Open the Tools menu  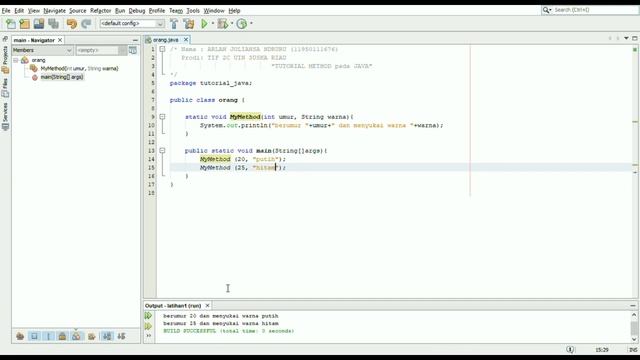[193, 11]
